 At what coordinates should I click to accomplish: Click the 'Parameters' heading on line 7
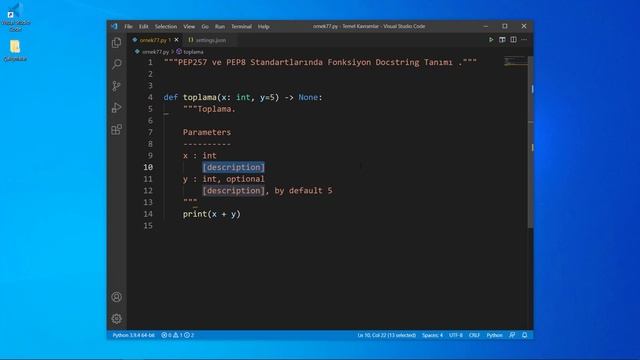tap(207, 132)
